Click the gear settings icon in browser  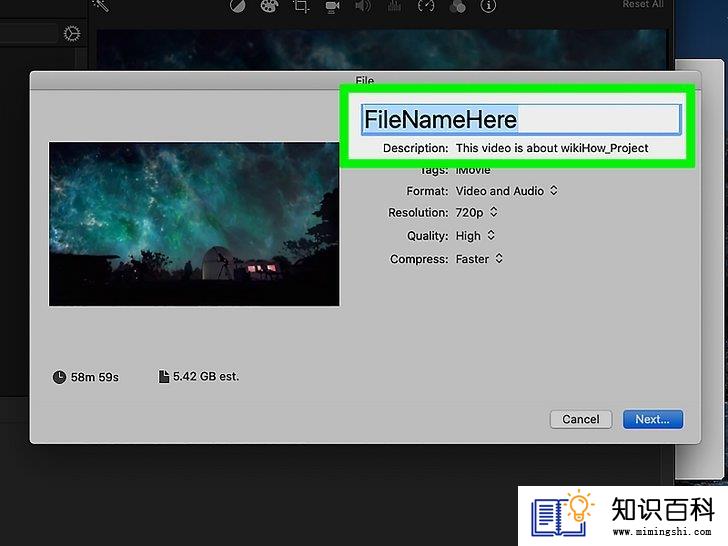pyautogui.click(x=72, y=33)
